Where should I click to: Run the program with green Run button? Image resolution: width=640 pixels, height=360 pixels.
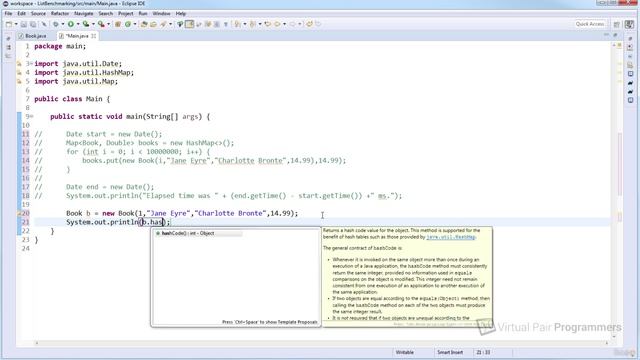coord(71,24)
